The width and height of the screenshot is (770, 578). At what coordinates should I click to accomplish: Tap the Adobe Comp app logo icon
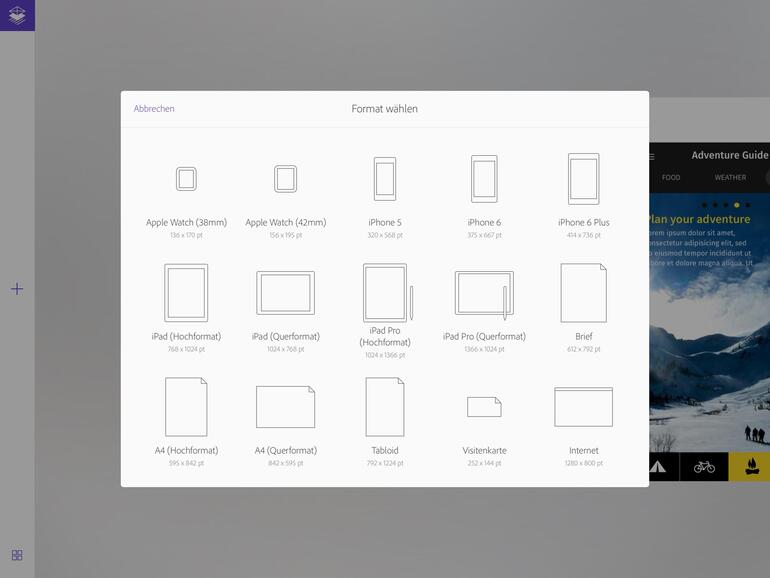(x=17, y=15)
